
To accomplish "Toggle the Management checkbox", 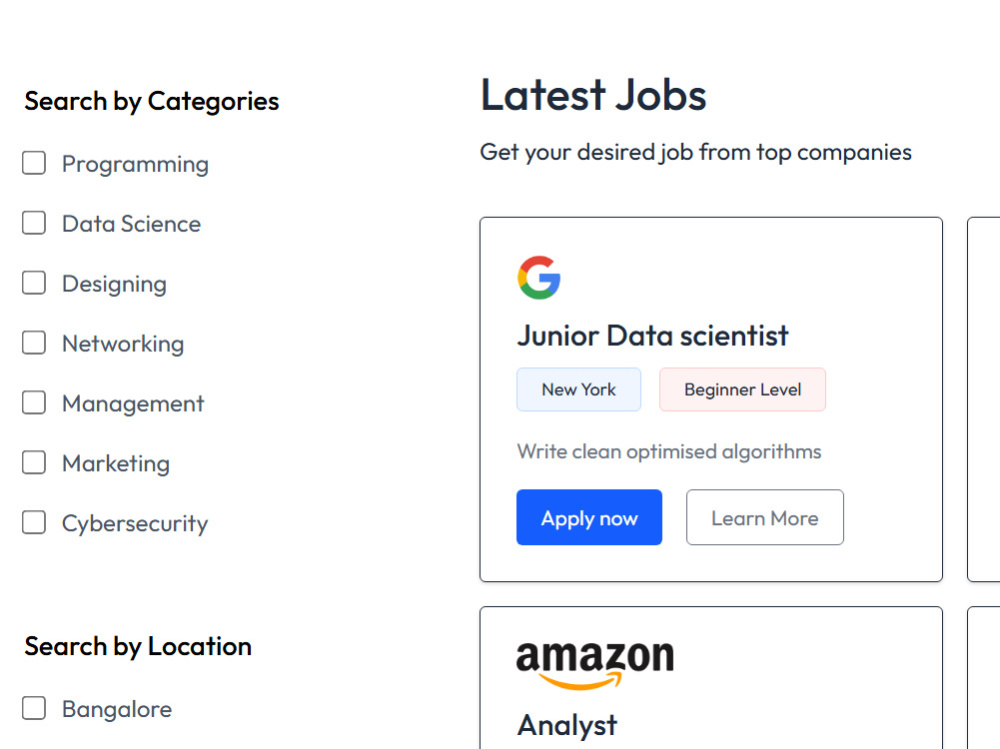I will pyautogui.click(x=34, y=403).
